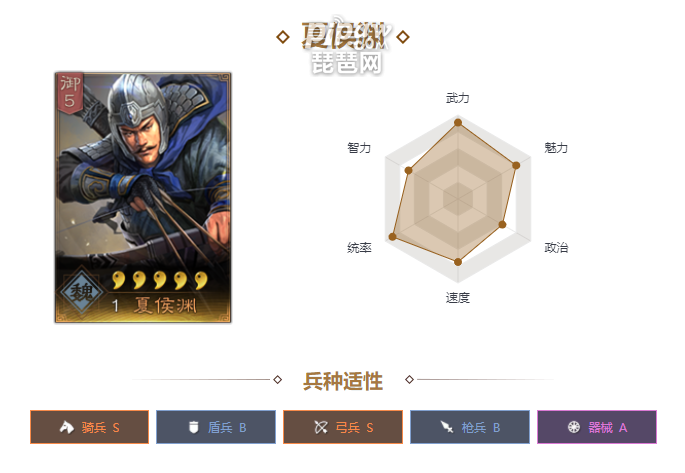Click the cavalry horse icon
Screen dimensions: 685x473
coord(66,427)
